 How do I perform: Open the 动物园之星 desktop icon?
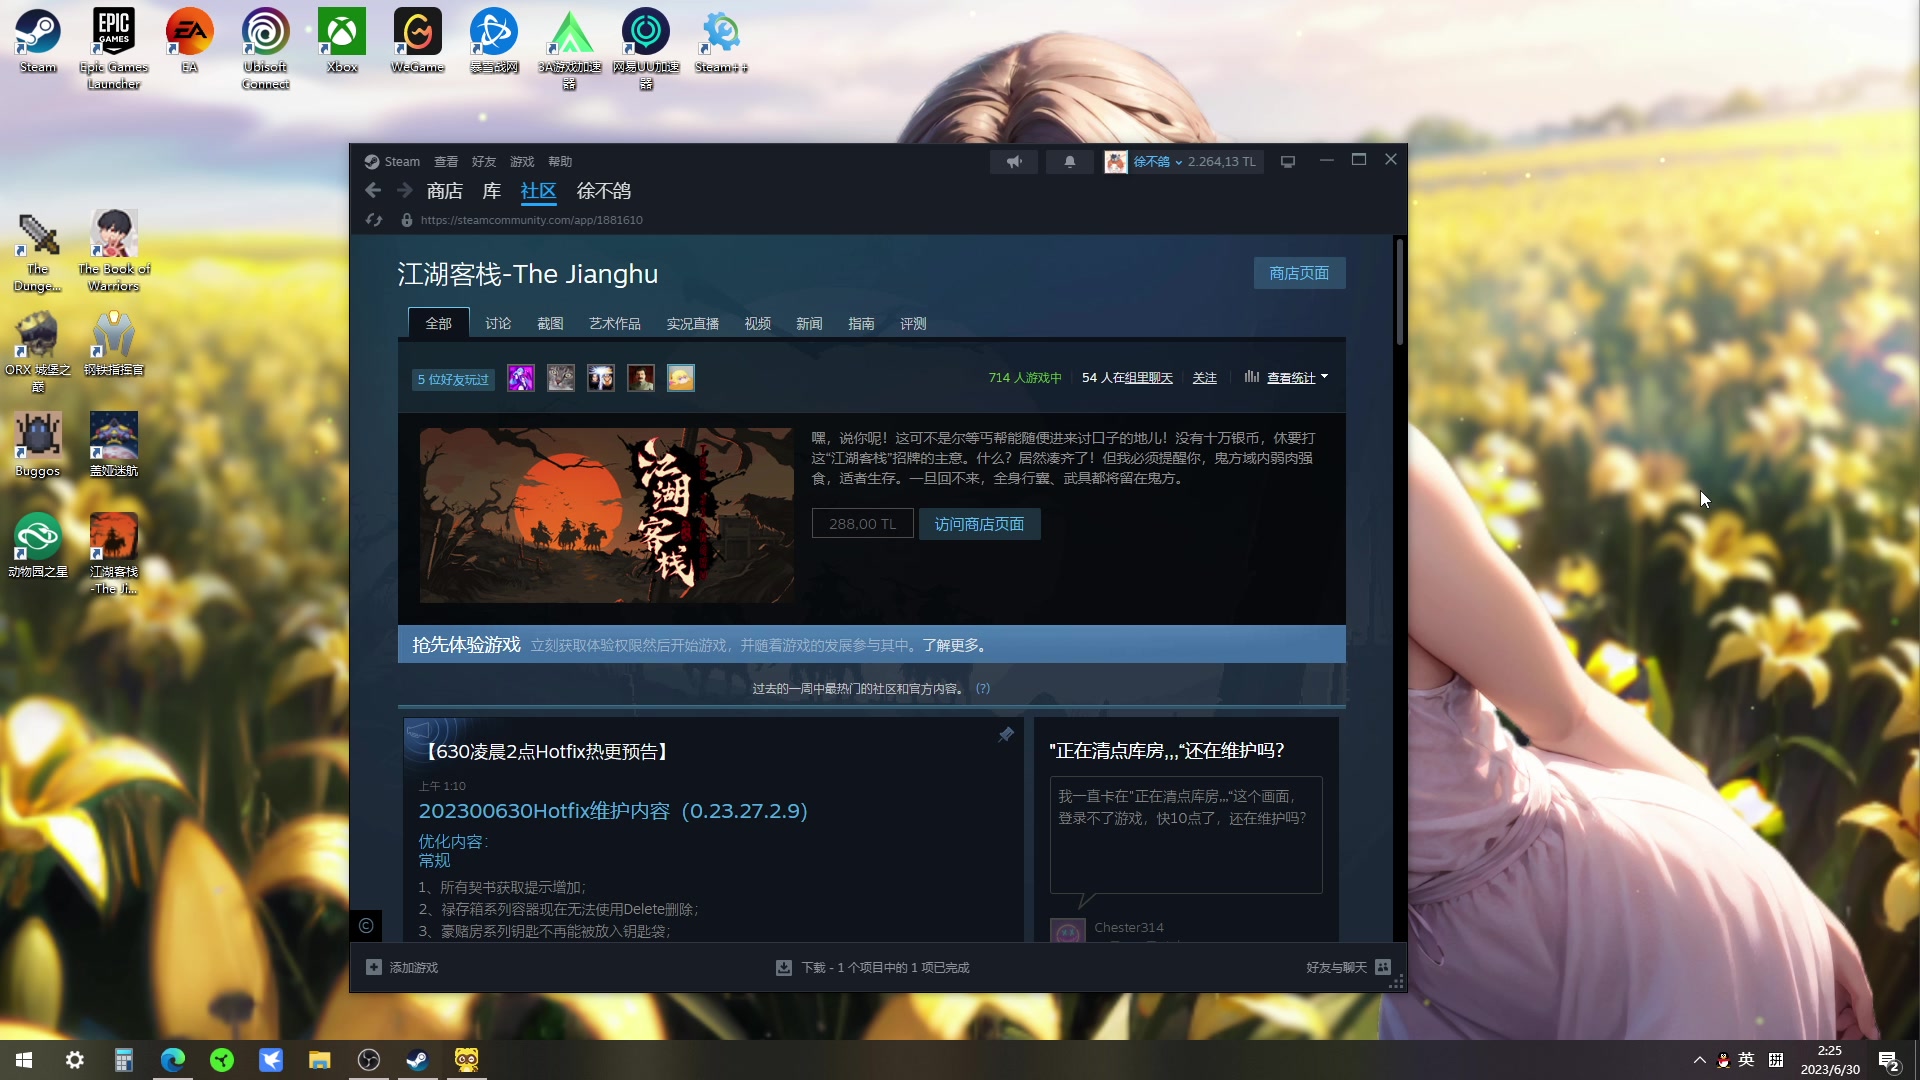tap(38, 546)
